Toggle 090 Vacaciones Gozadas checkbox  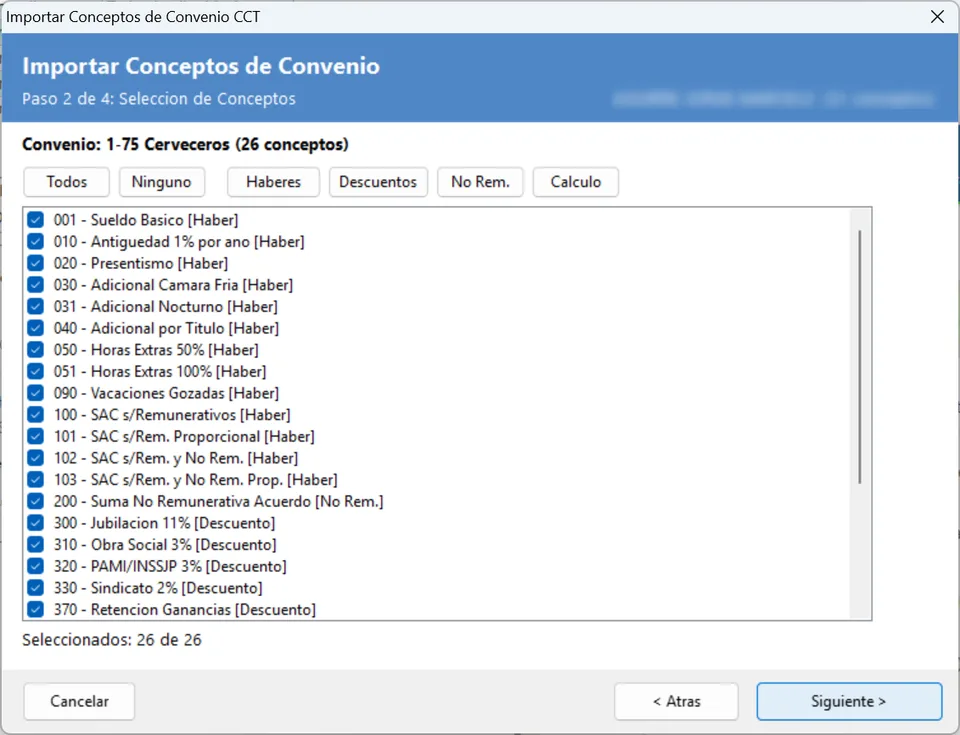point(36,393)
